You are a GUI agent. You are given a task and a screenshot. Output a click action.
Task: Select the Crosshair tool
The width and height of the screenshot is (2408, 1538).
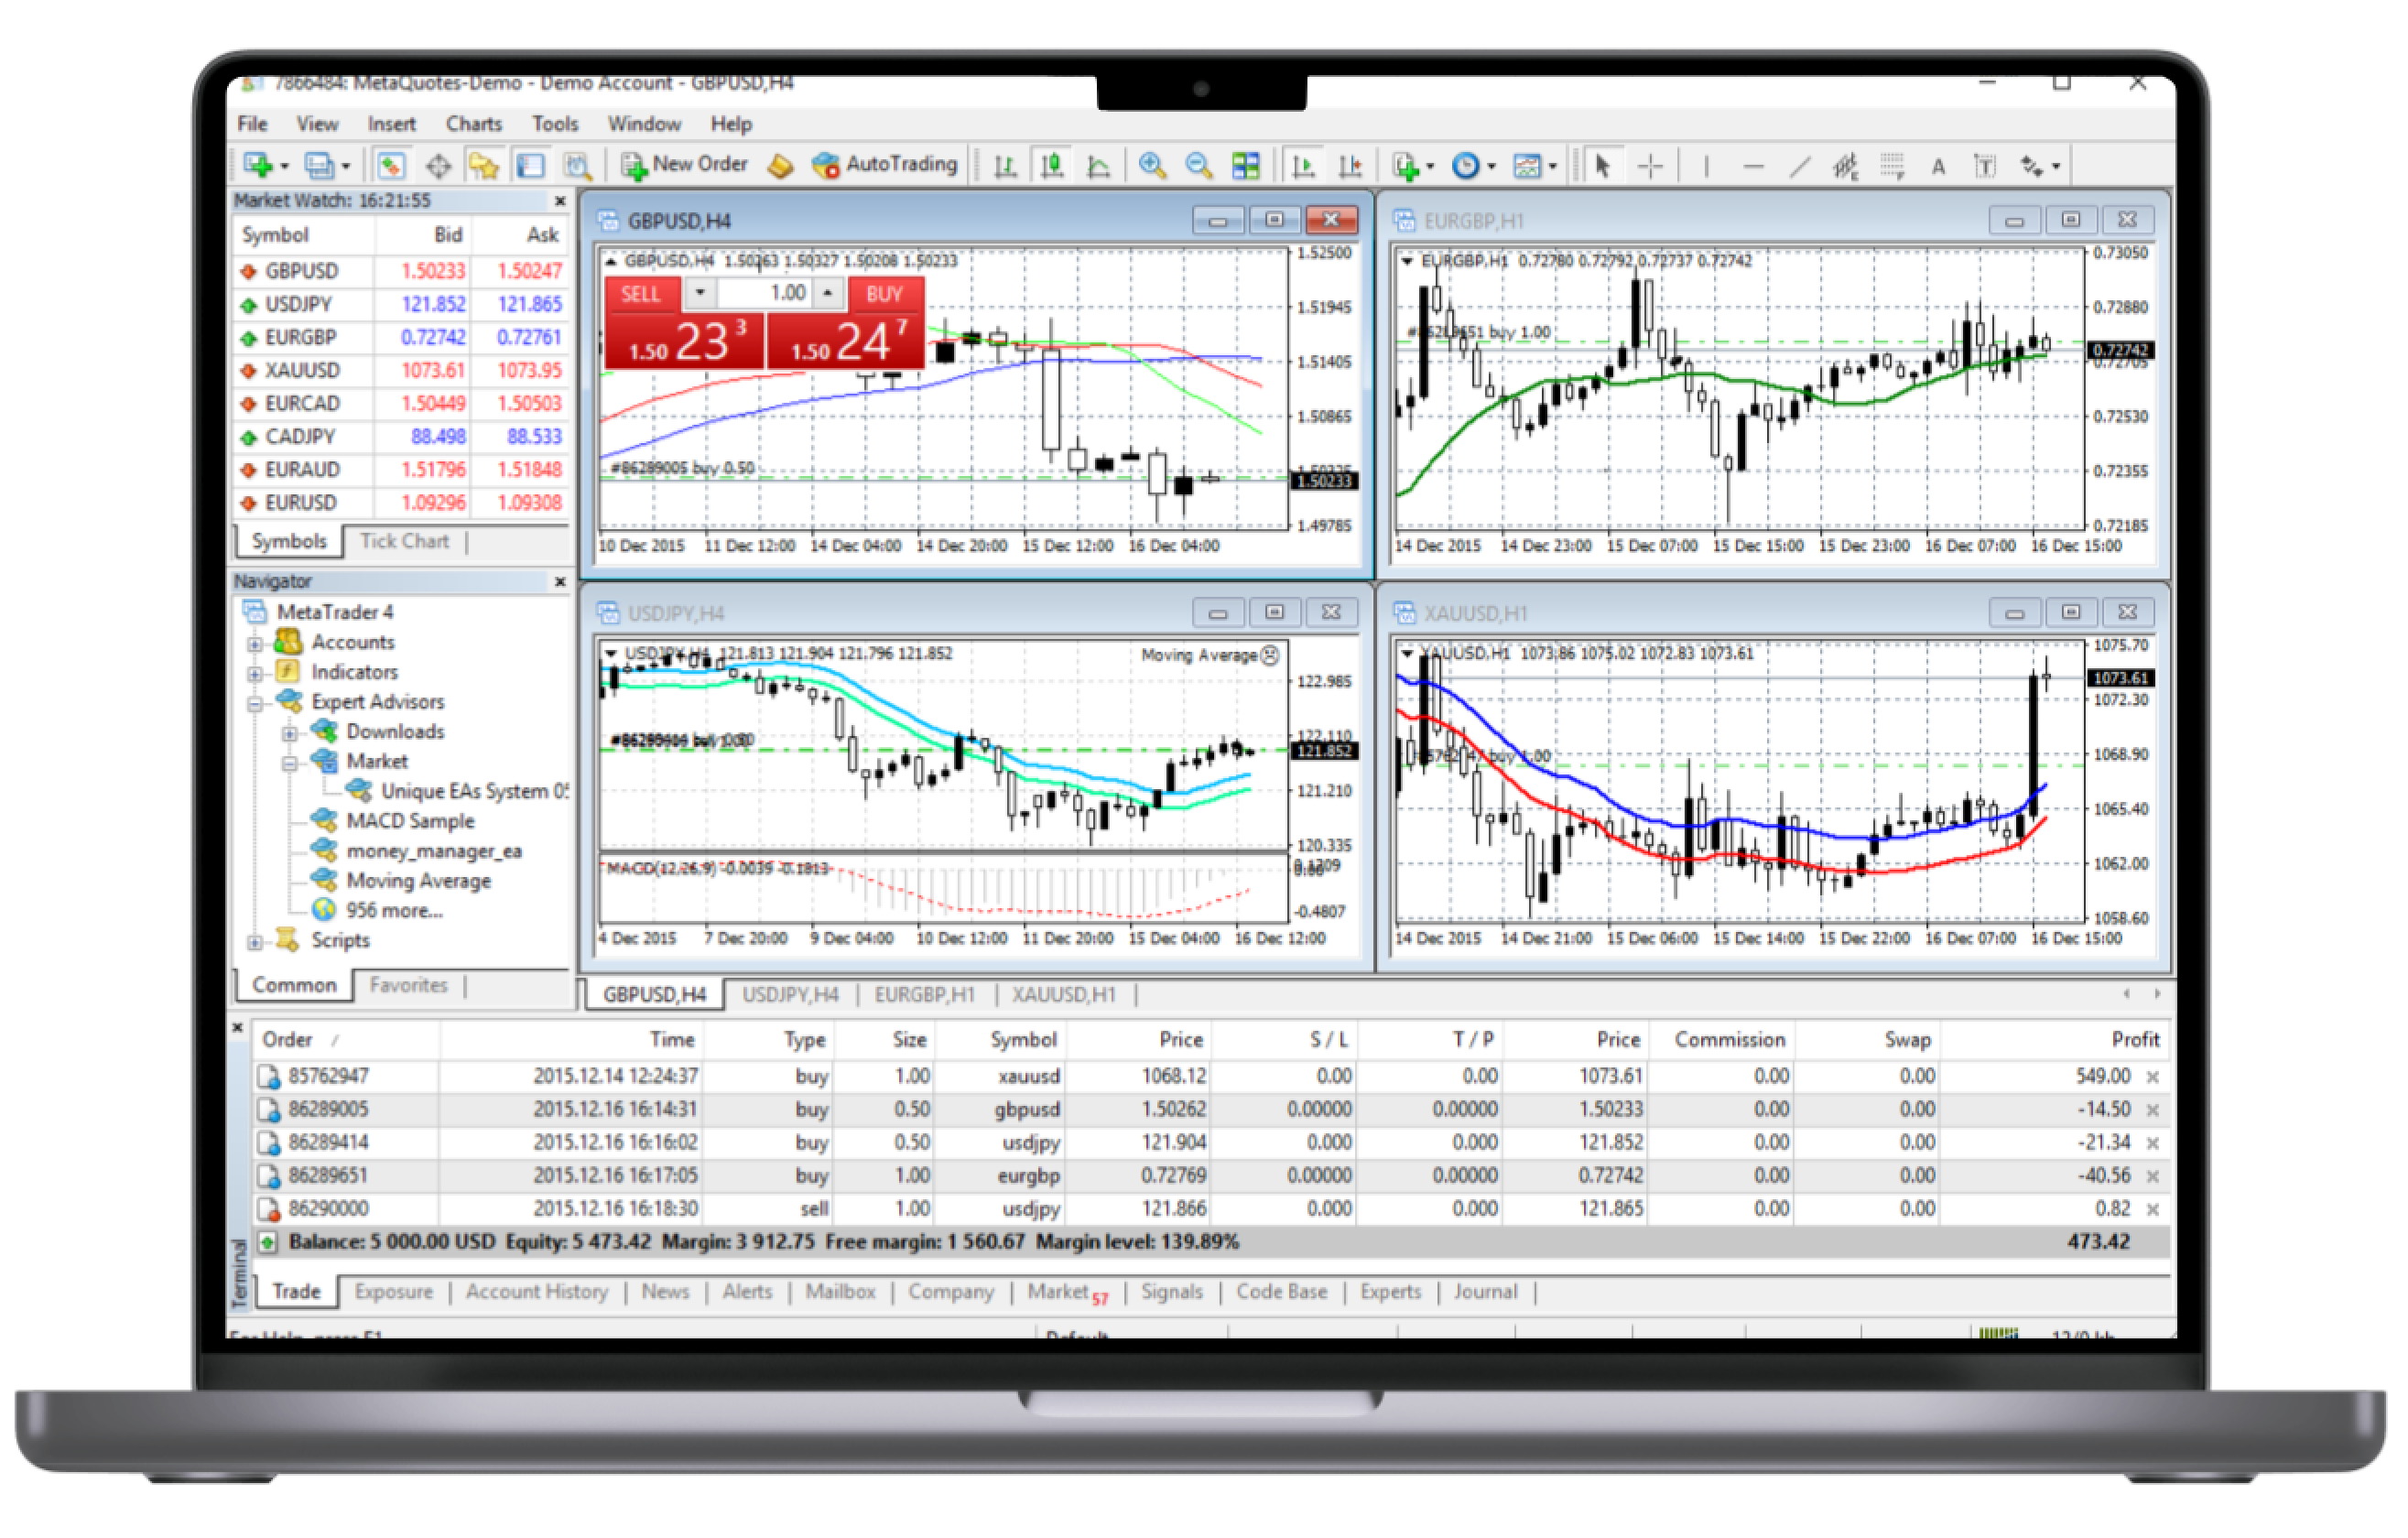(x=1650, y=166)
